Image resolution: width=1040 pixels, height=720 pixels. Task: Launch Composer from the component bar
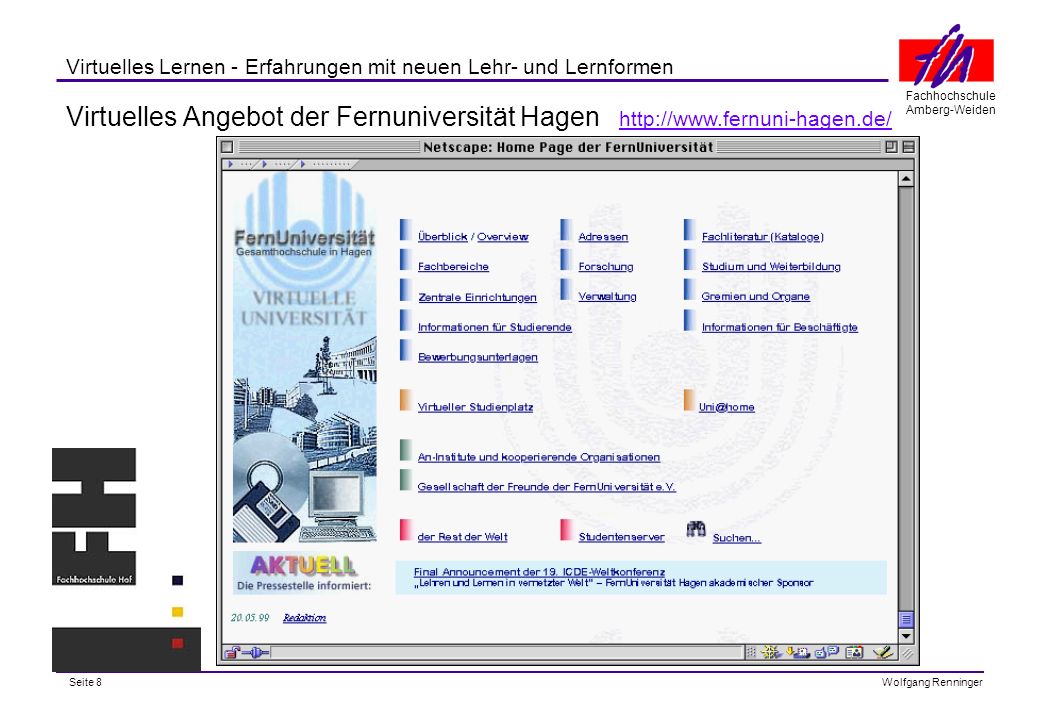pyautogui.click(x=883, y=652)
